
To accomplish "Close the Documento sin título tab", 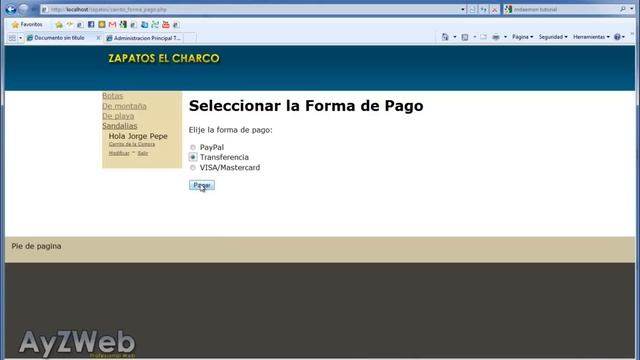I will [98, 38].
